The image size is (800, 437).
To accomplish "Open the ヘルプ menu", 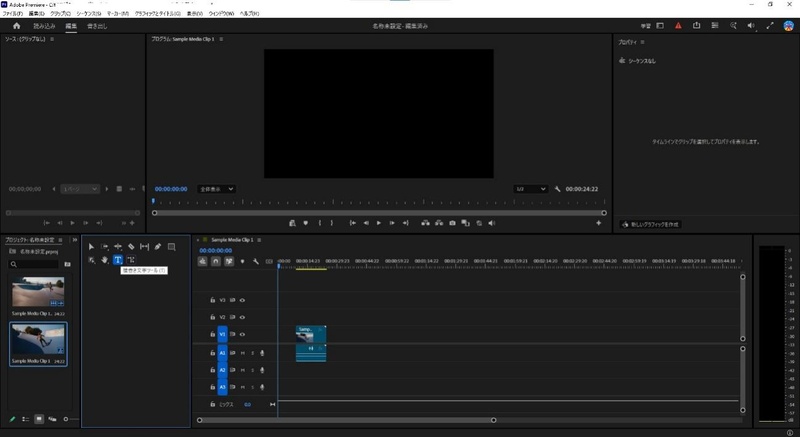I will (x=249, y=14).
